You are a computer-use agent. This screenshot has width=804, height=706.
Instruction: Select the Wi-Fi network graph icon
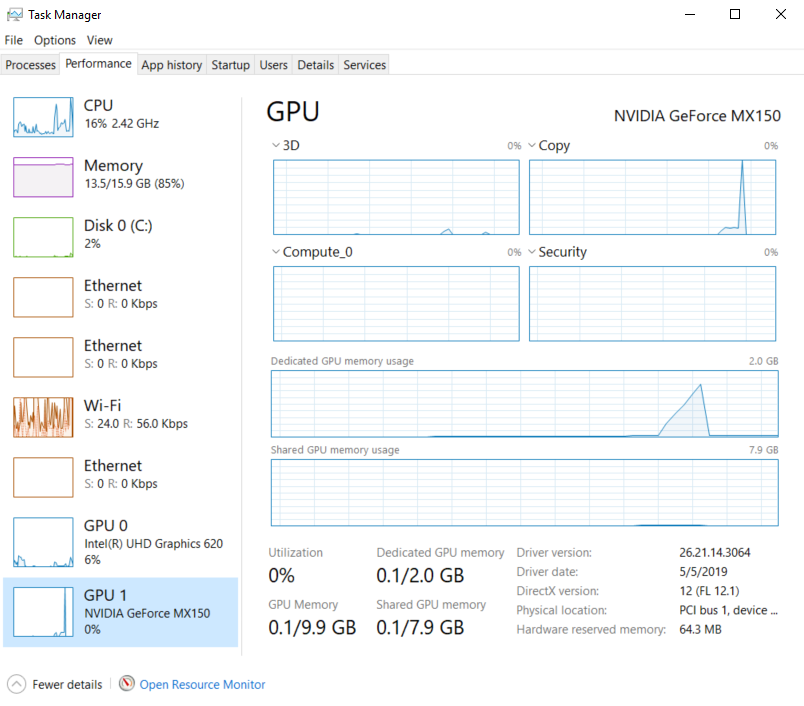pos(43,417)
